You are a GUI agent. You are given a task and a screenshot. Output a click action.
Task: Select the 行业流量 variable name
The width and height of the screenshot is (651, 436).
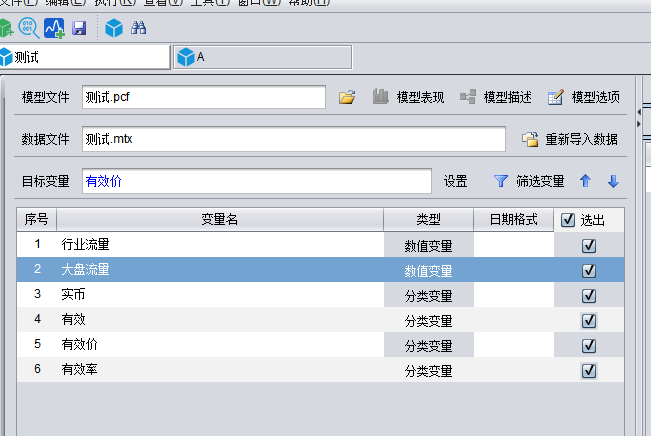coord(86,245)
